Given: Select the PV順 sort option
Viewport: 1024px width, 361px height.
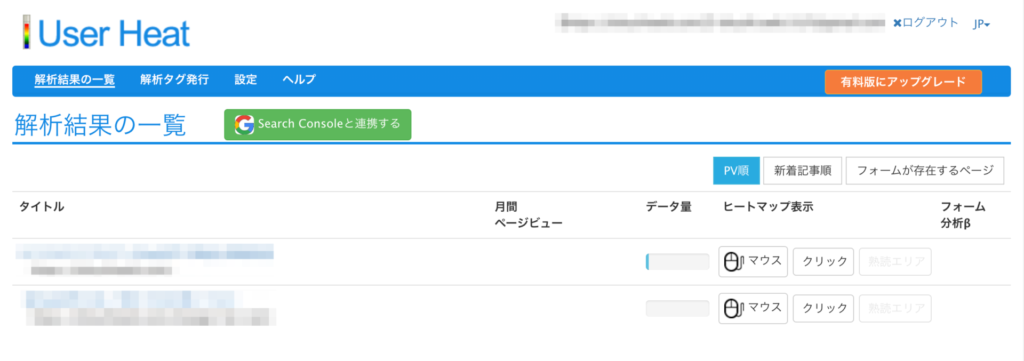Looking at the screenshot, I should (736, 171).
